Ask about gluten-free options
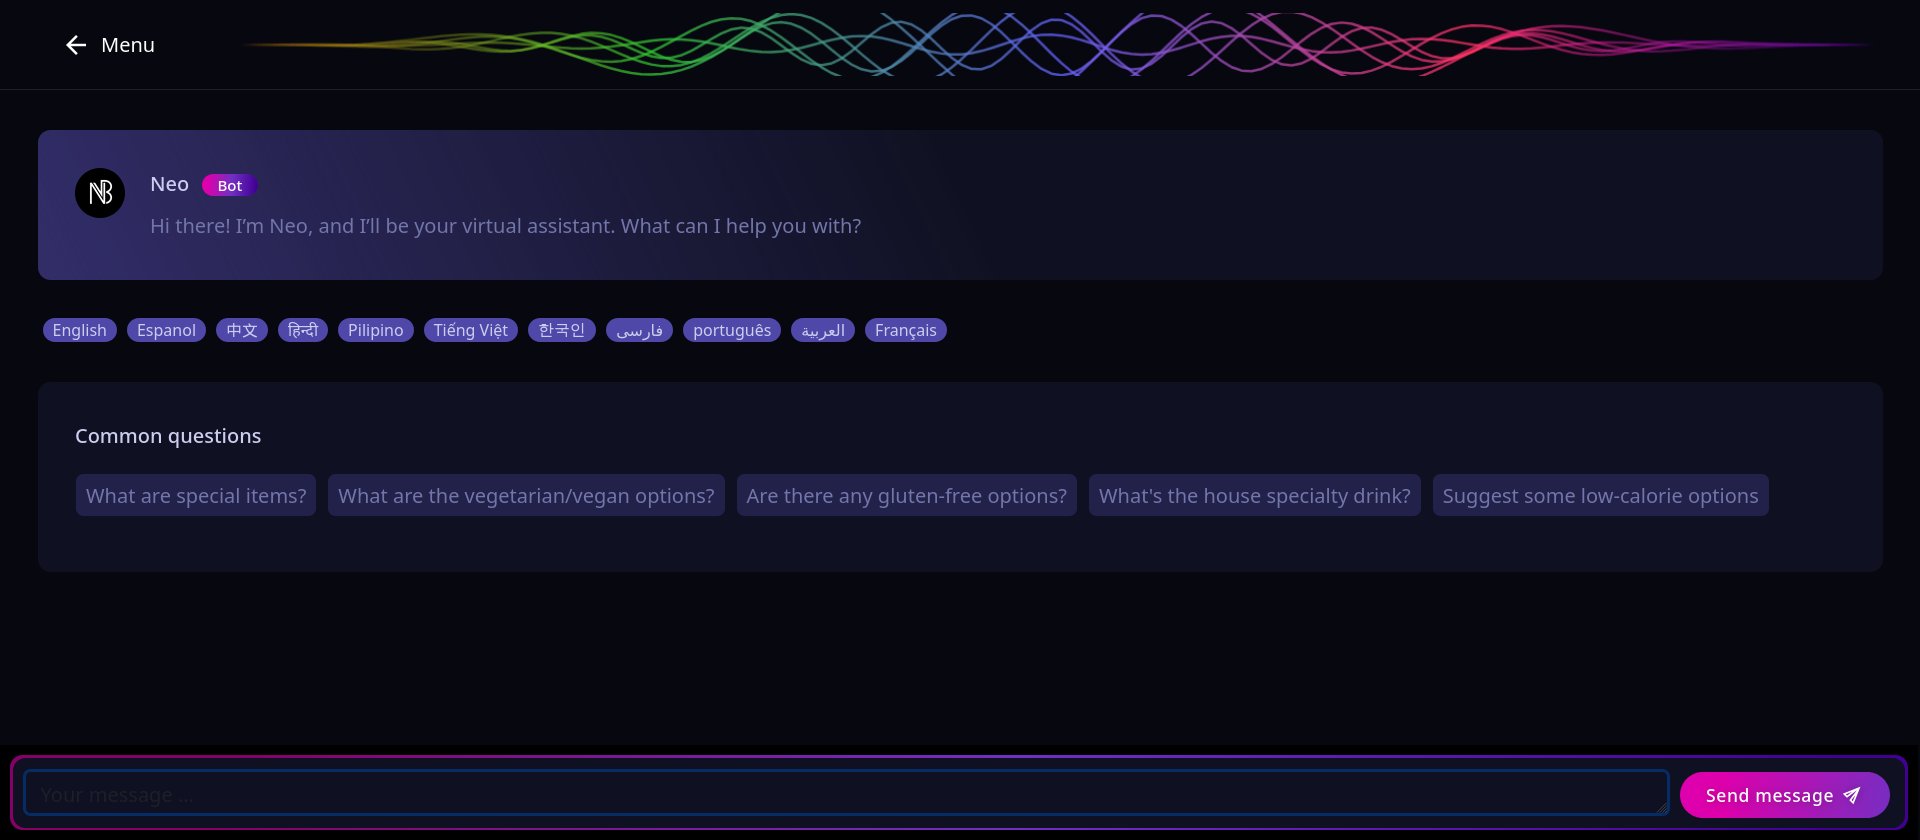Image resolution: width=1920 pixels, height=840 pixels. pos(906,496)
